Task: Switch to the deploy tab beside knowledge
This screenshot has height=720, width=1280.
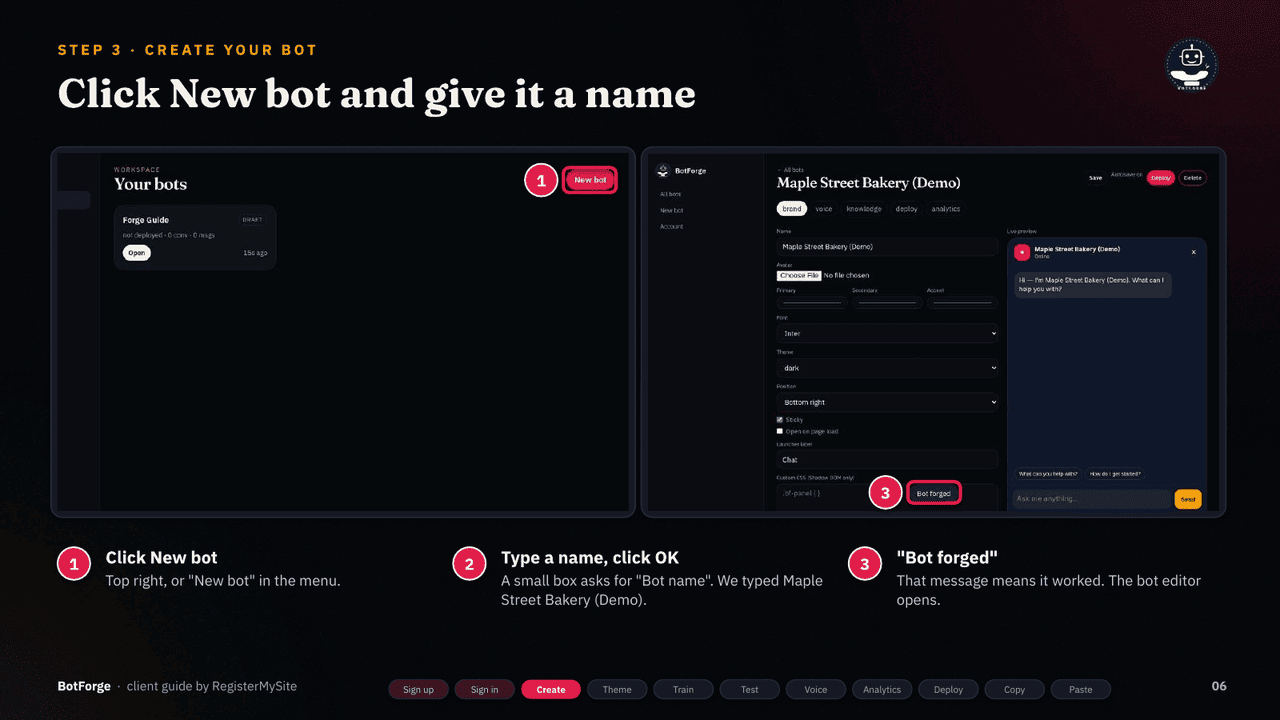Action: click(x=907, y=209)
